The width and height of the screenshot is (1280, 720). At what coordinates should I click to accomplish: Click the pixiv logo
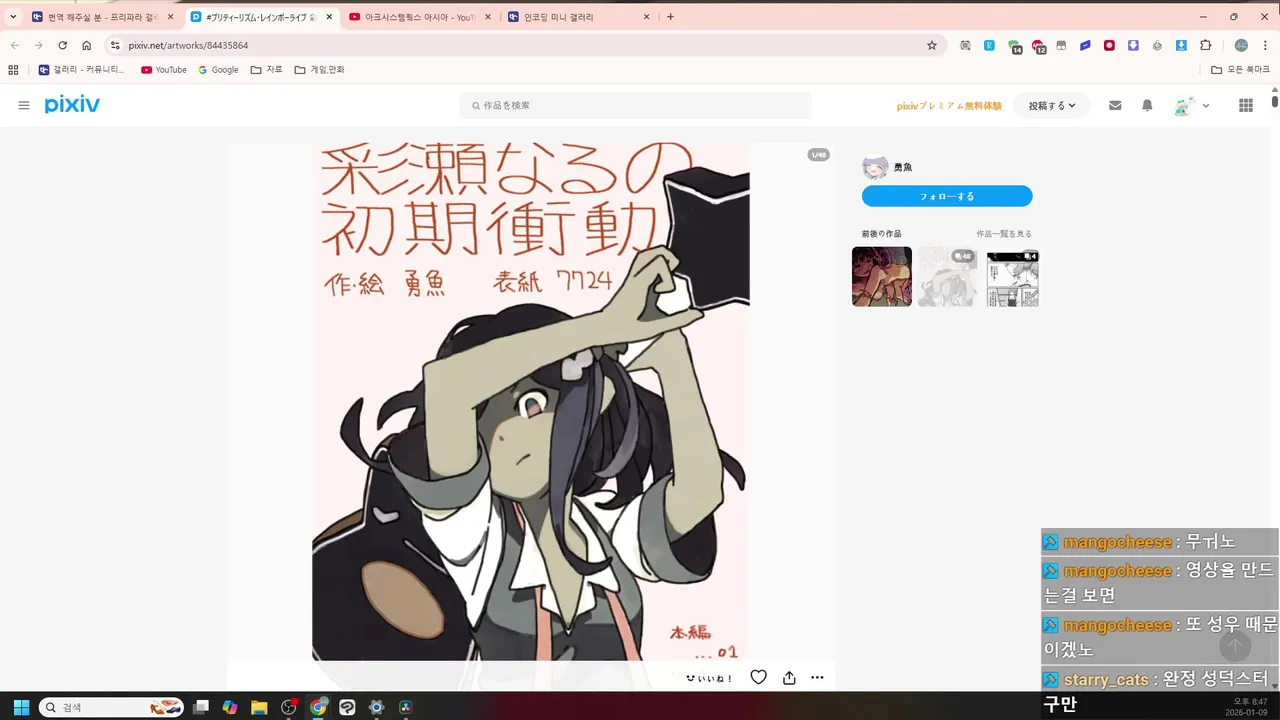[x=72, y=105]
